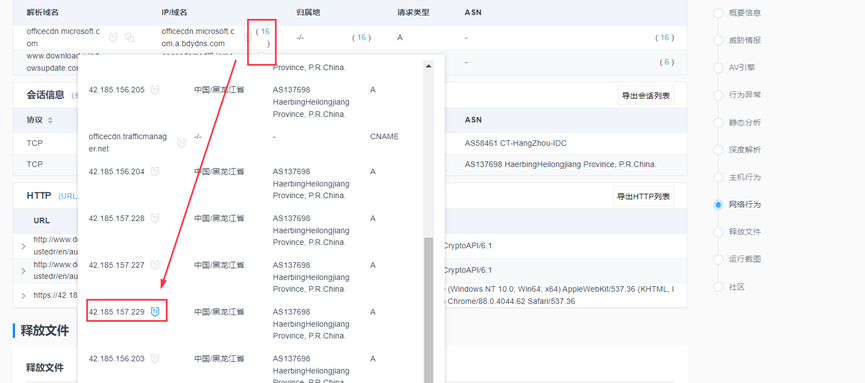Click 导出会话列表 button
The height and width of the screenshot is (383, 865).
pyautogui.click(x=645, y=96)
